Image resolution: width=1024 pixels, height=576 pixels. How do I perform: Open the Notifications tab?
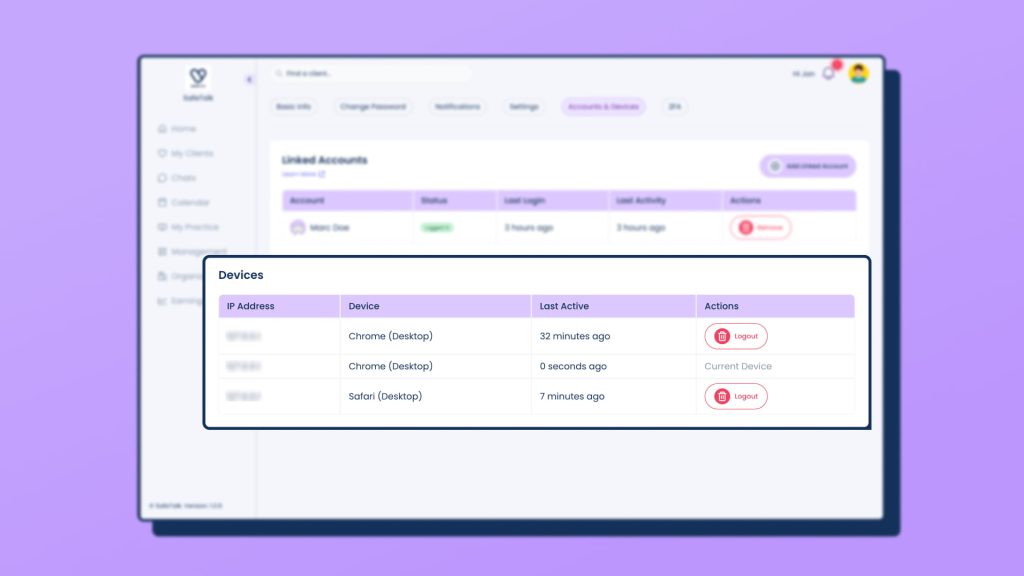pyautogui.click(x=457, y=106)
